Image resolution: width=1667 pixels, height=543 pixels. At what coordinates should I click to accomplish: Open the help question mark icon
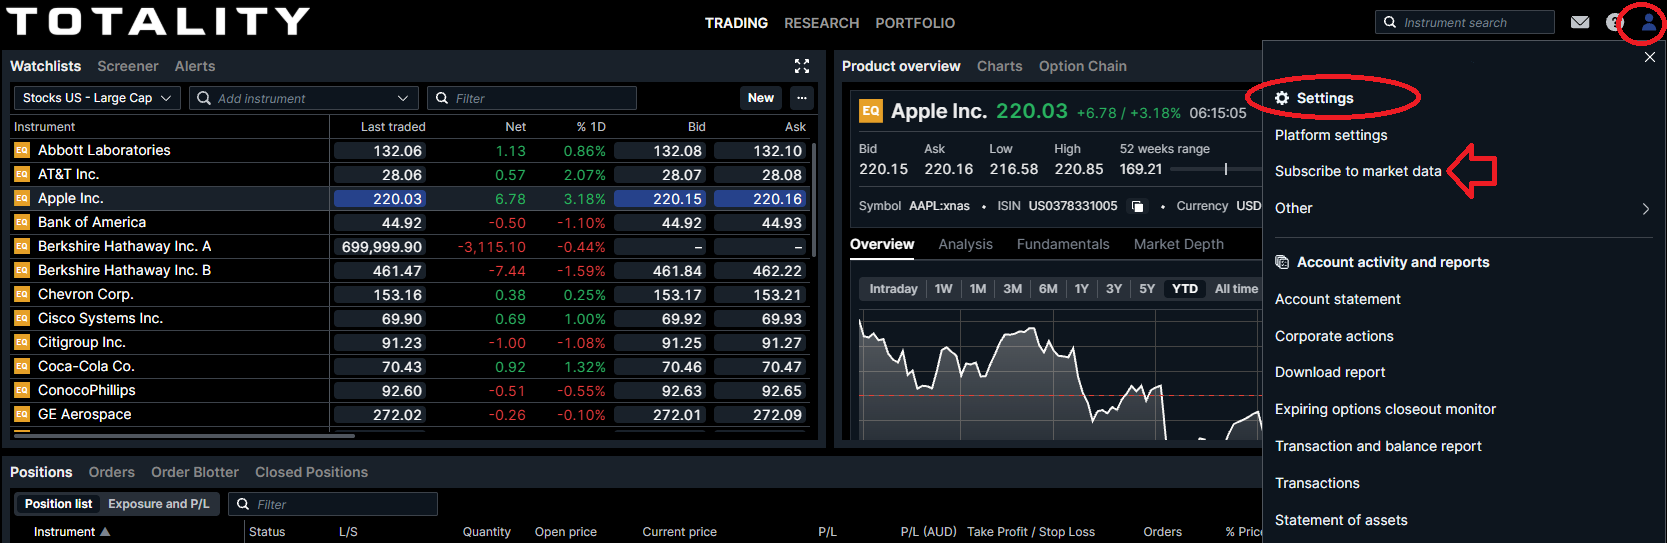pos(1613,22)
